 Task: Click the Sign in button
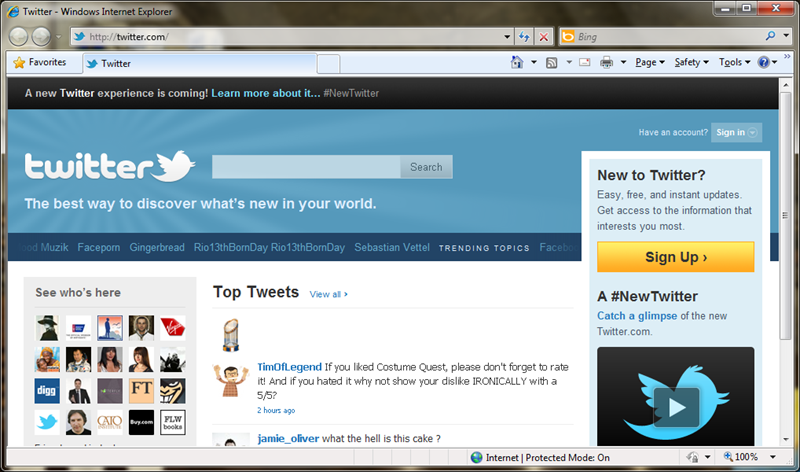coord(736,133)
